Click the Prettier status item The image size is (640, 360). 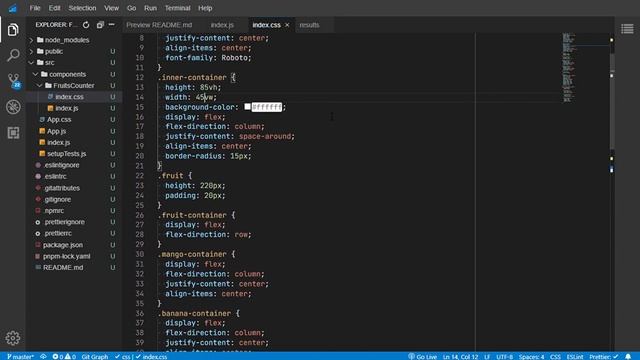click(x=604, y=356)
